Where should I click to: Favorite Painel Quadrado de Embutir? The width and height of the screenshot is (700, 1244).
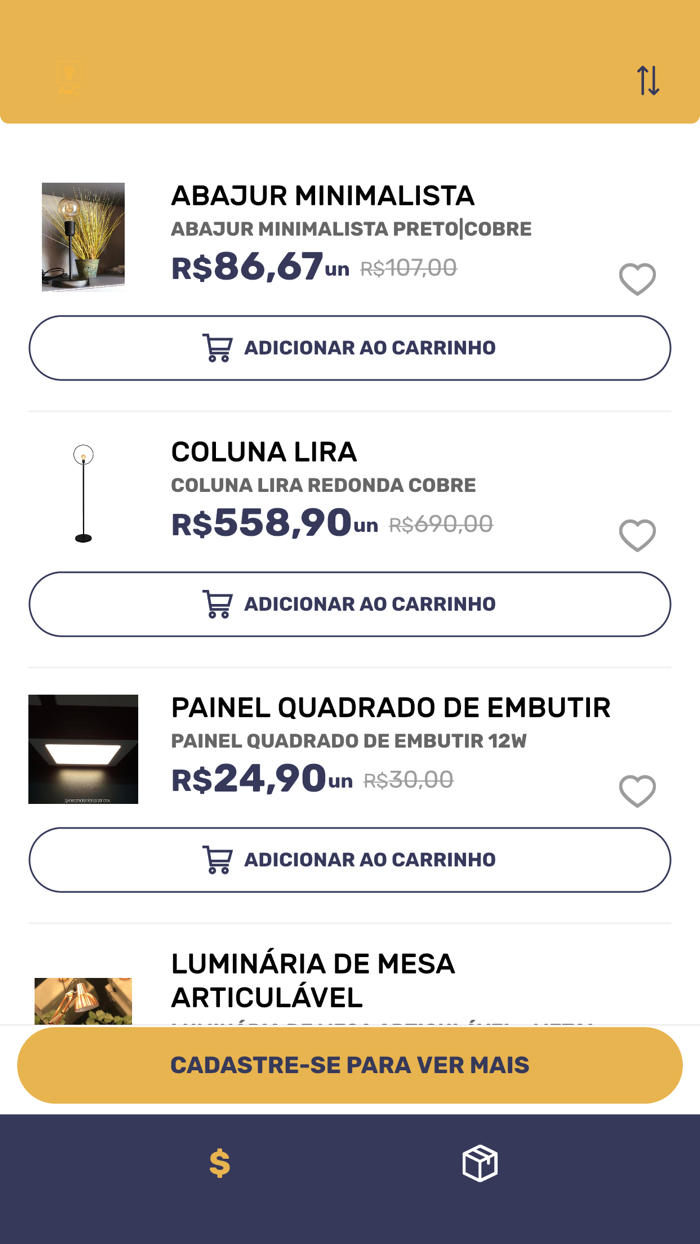pos(638,791)
